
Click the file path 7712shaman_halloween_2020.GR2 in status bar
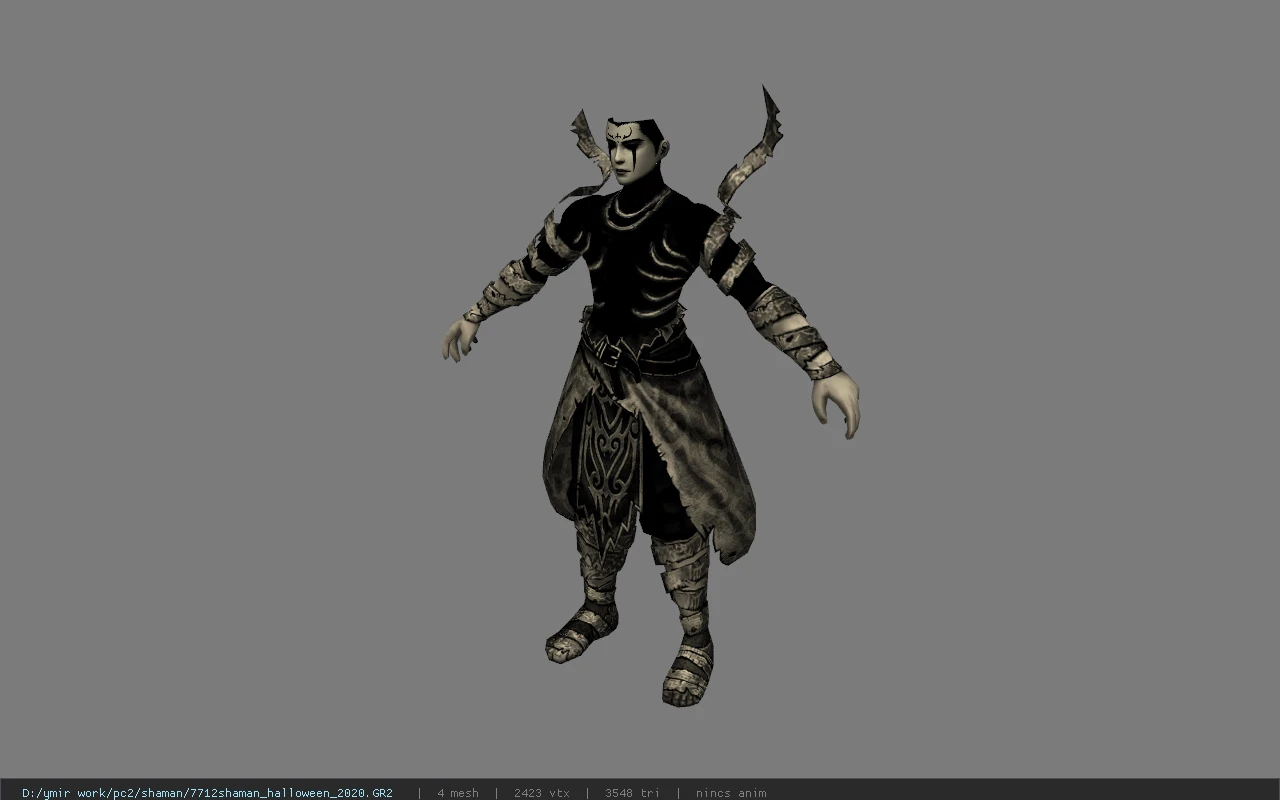pyautogui.click(x=207, y=793)
